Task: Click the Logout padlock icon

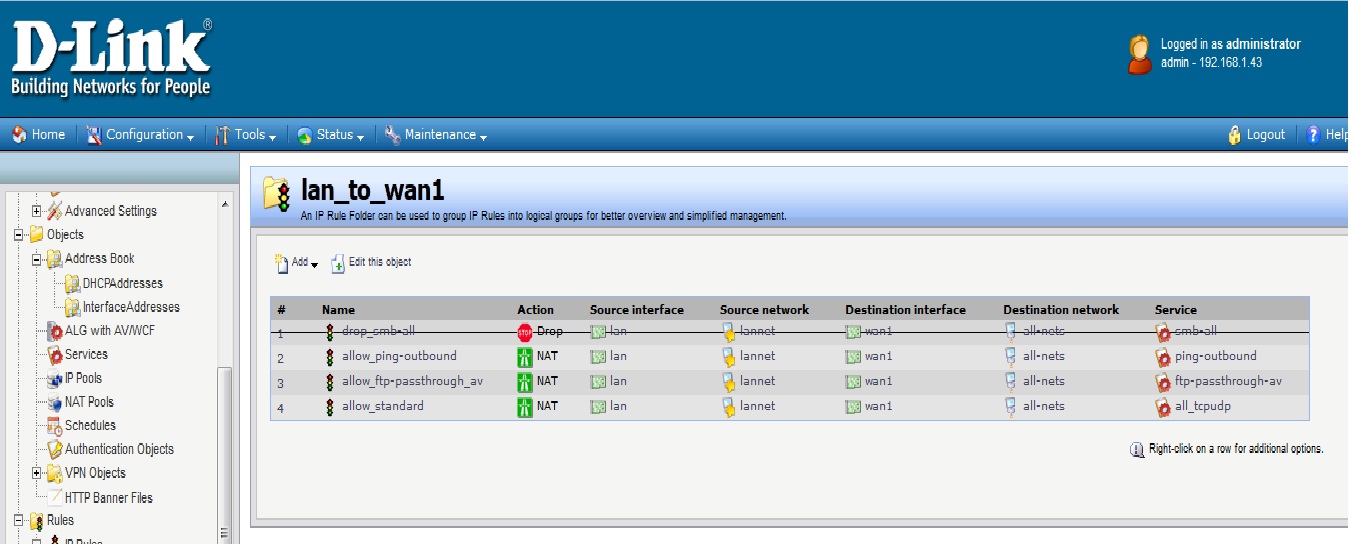Action: click(1234, 135)
